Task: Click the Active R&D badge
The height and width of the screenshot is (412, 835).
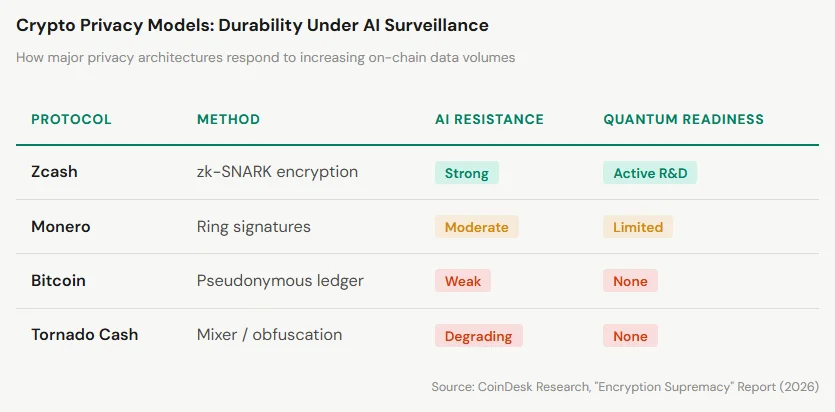Action: 650,173
